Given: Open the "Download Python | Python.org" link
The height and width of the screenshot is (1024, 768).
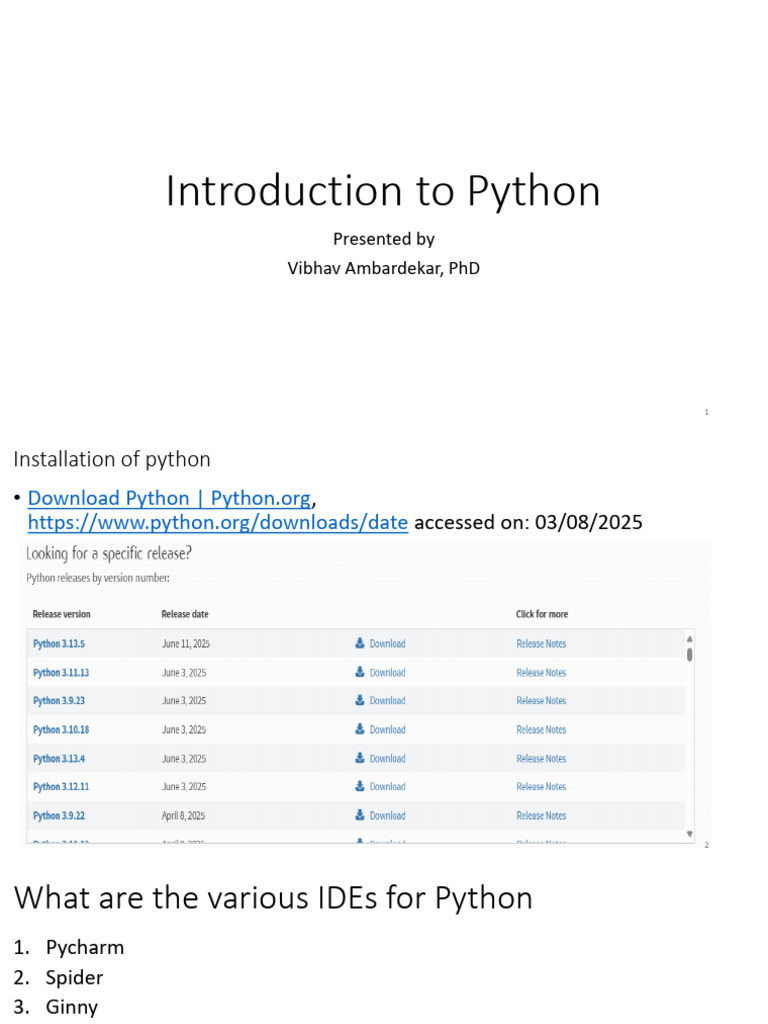Looking at the screenshot, I should [x=169, y=498].
